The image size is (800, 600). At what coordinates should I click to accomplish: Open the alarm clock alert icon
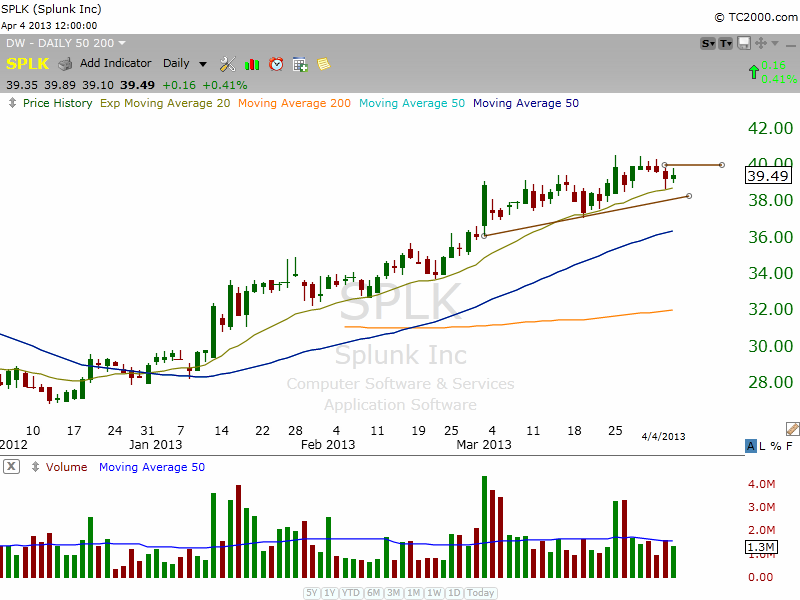coord(276,64)
